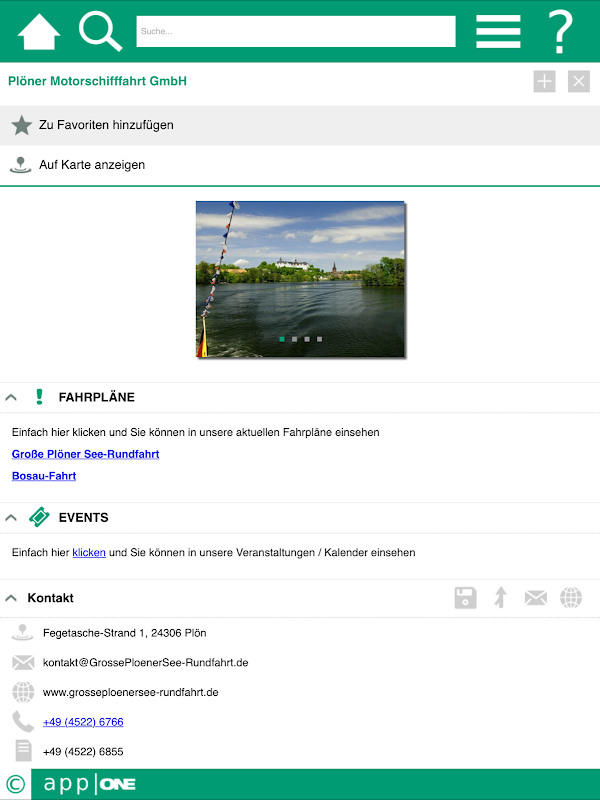Select kontakt@GrossePloenerSee-Rundfahrt.de email
600x800 pixels.
click(x=145, y=663)
